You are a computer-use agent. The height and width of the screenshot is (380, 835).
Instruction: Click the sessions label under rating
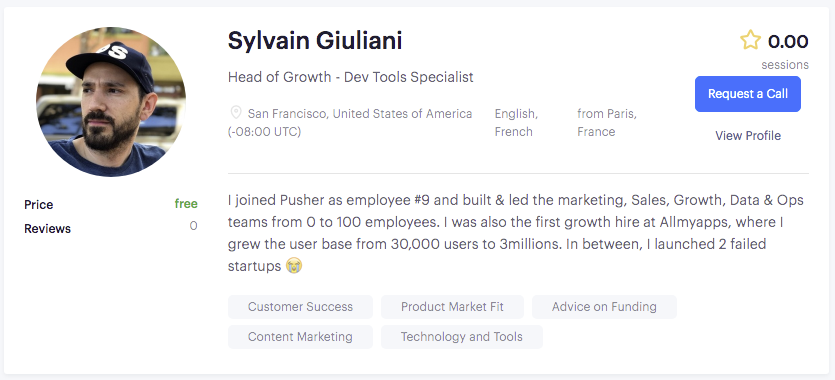(785, 65)
